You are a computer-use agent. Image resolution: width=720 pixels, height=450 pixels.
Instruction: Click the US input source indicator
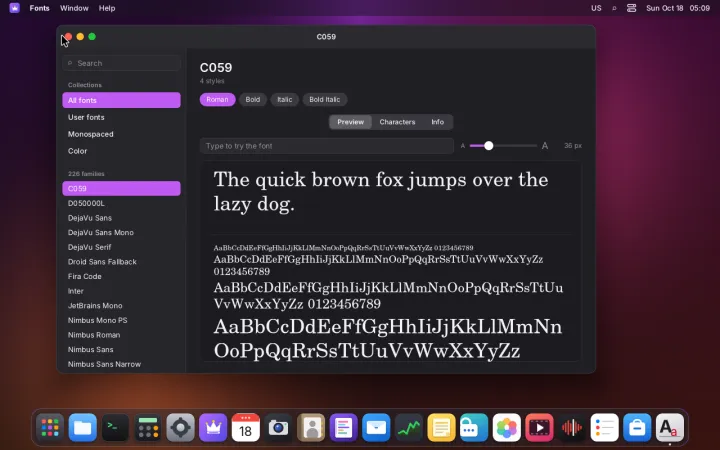click(596, 8)
